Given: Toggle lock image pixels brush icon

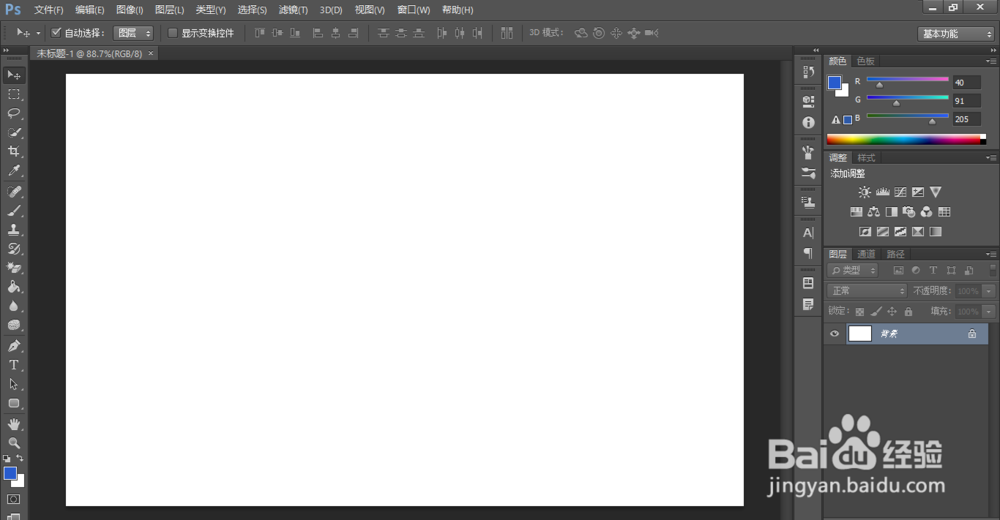Looking at the screenshot, I should 876,311.
